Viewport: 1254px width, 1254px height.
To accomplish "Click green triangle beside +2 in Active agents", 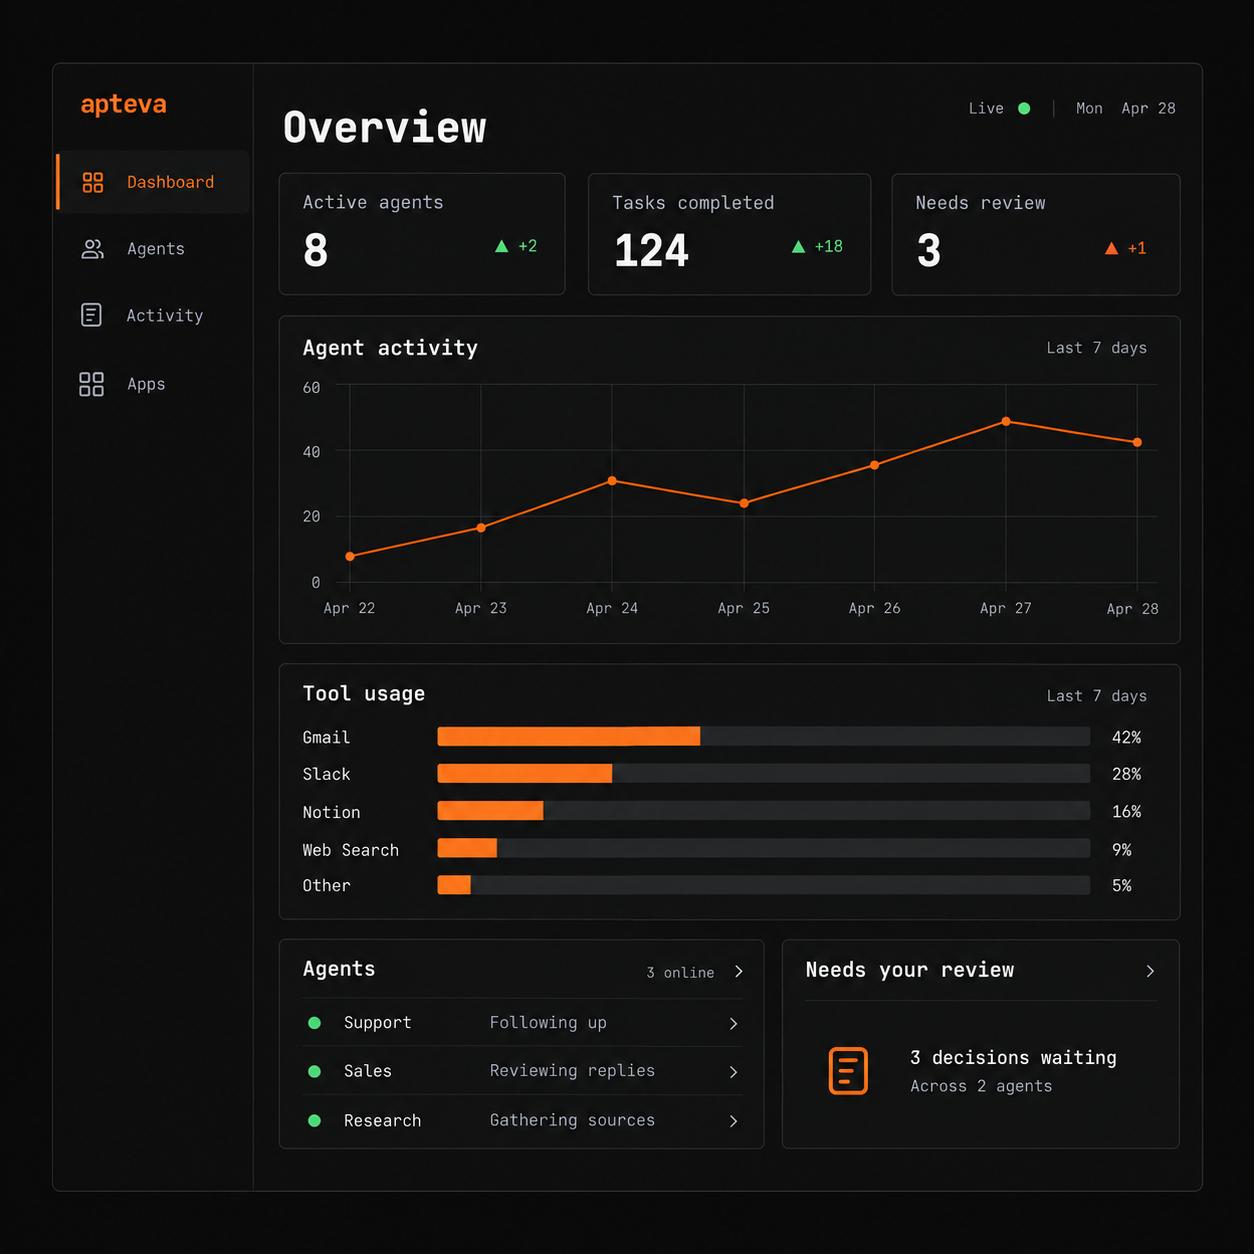I will [502, 246].
